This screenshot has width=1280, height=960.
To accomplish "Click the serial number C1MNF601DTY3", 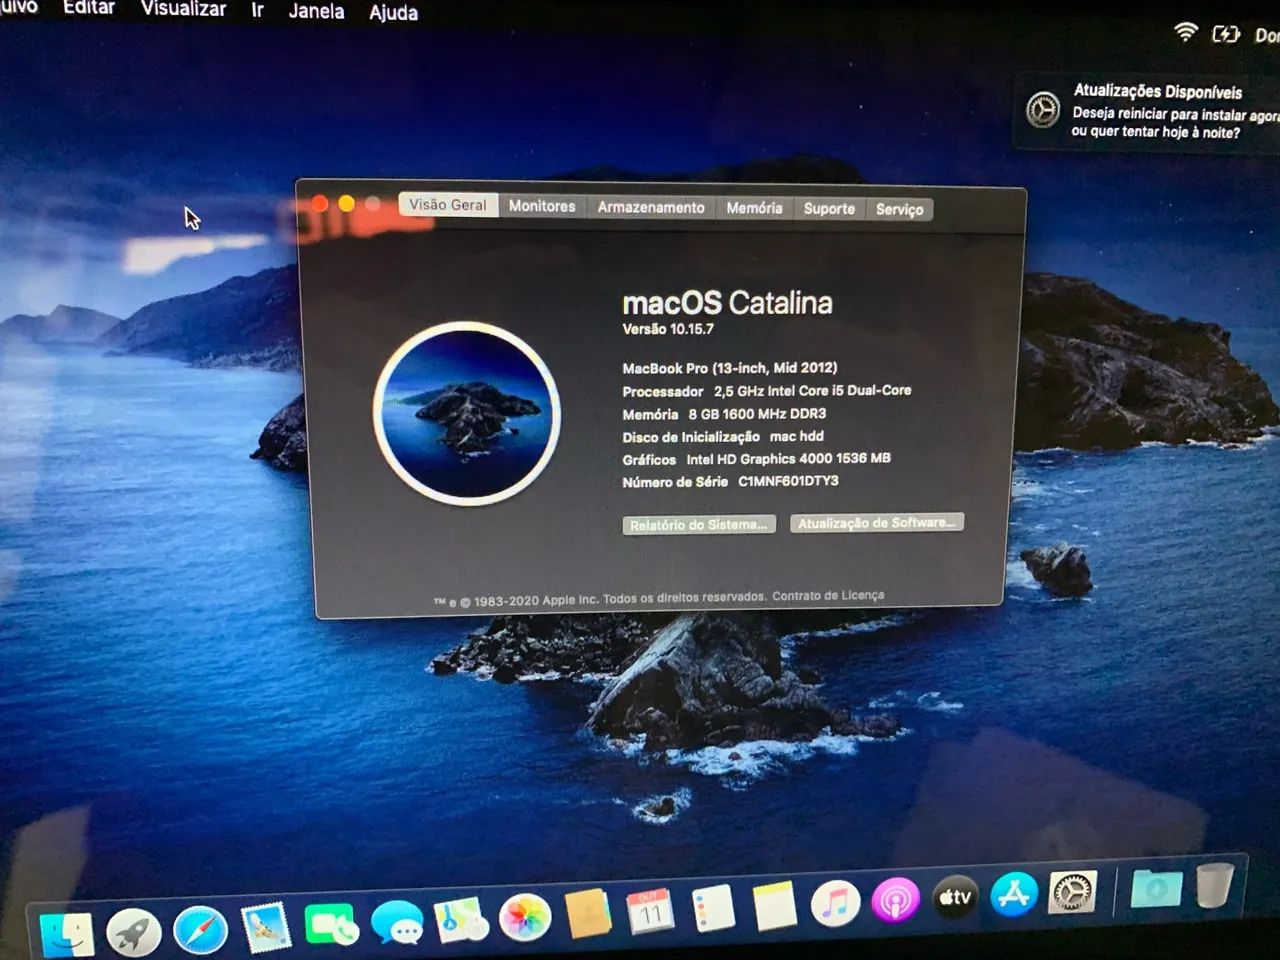I will coord(788,481).
